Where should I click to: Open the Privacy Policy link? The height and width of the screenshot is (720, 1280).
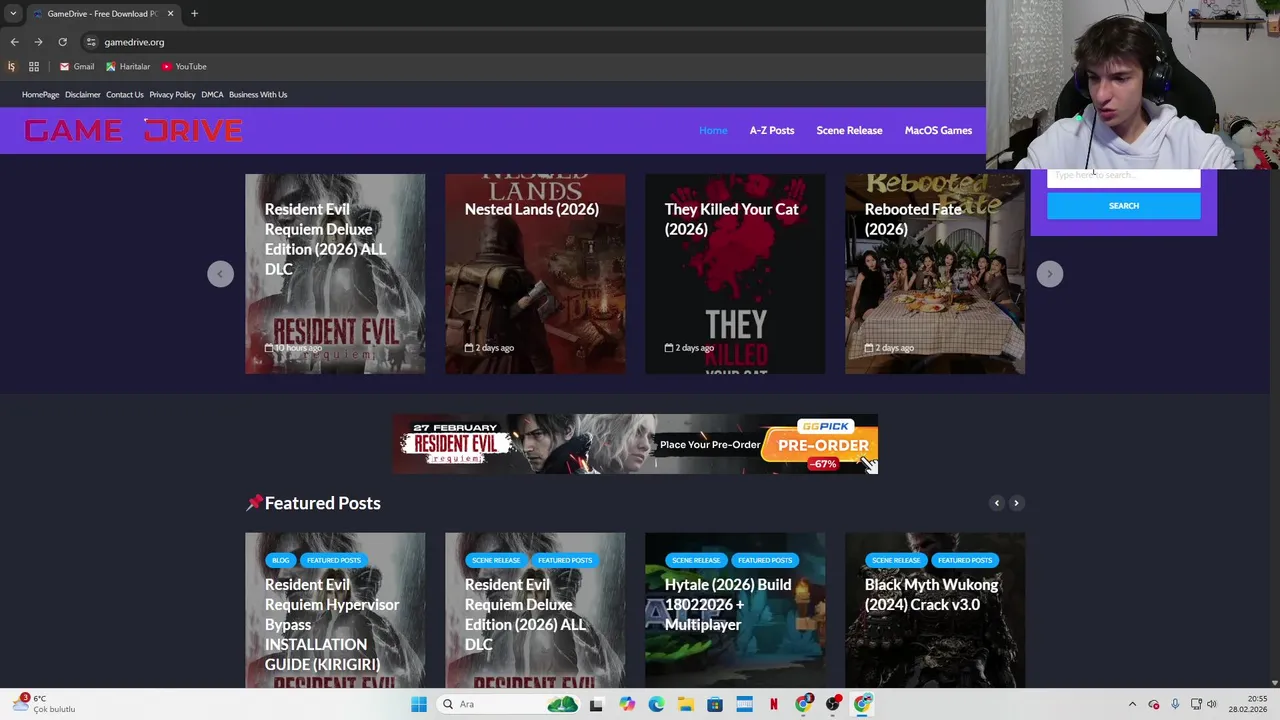coord(172,94)
